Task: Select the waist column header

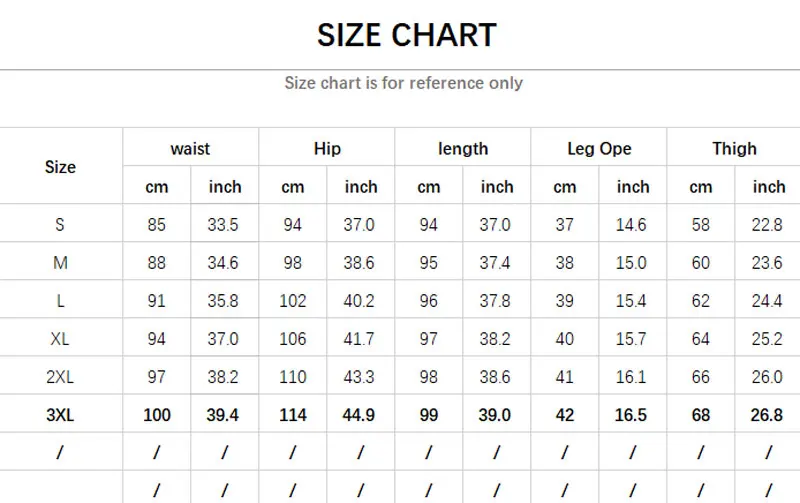Action: [x=190, y=149]
